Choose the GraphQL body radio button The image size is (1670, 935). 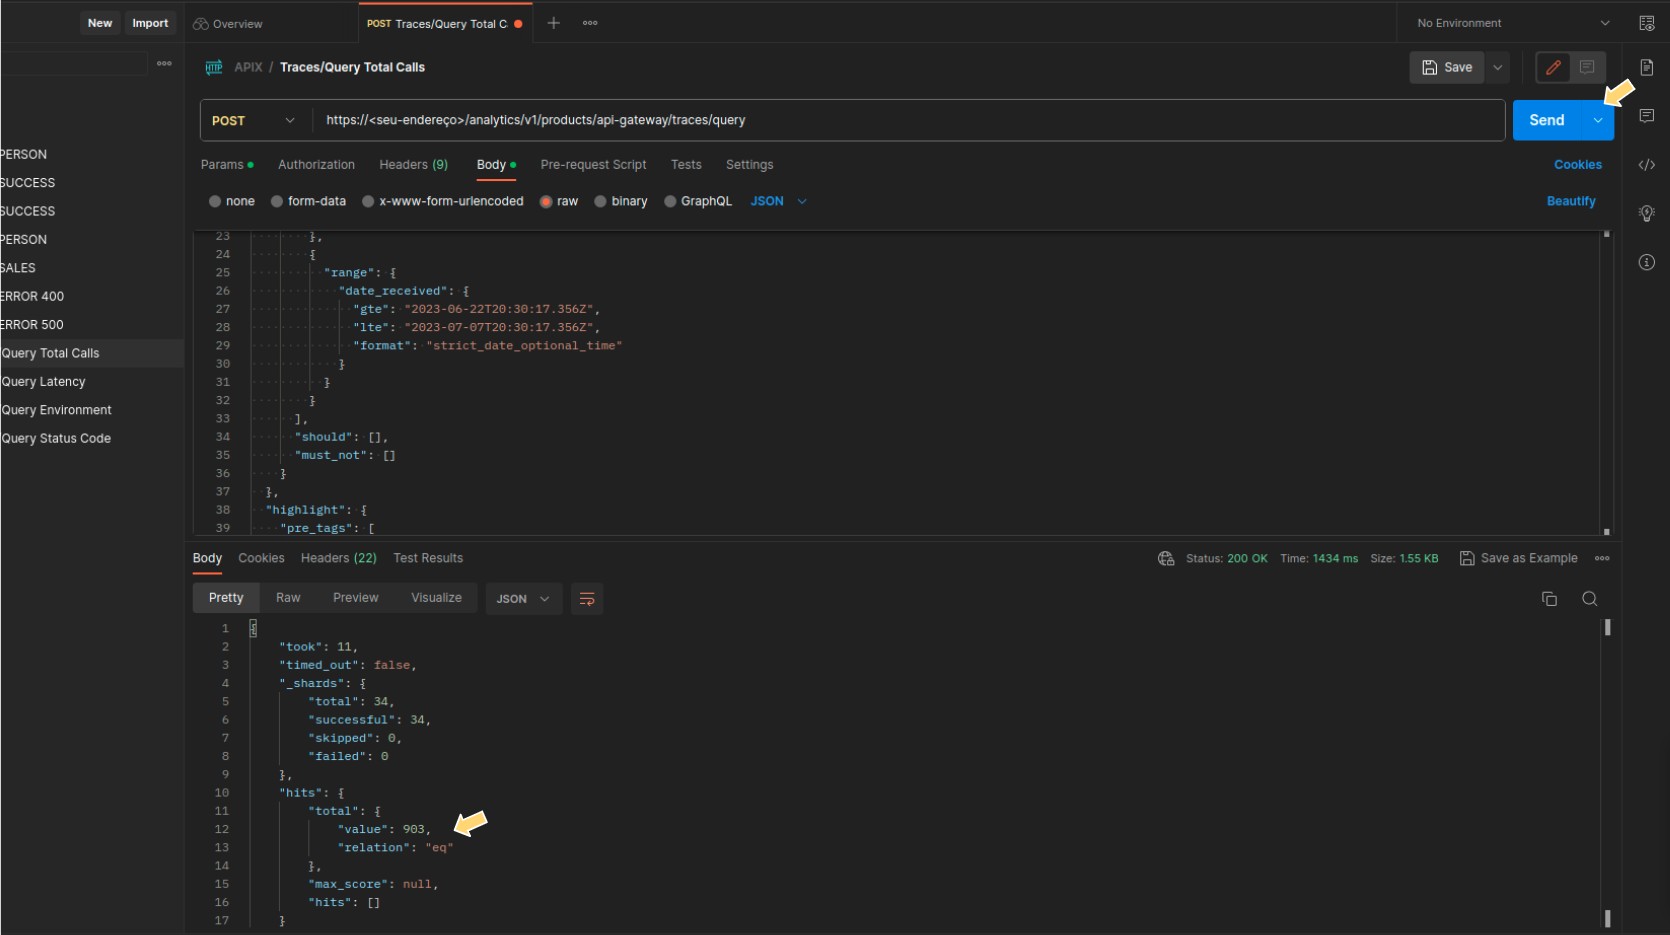670,202
